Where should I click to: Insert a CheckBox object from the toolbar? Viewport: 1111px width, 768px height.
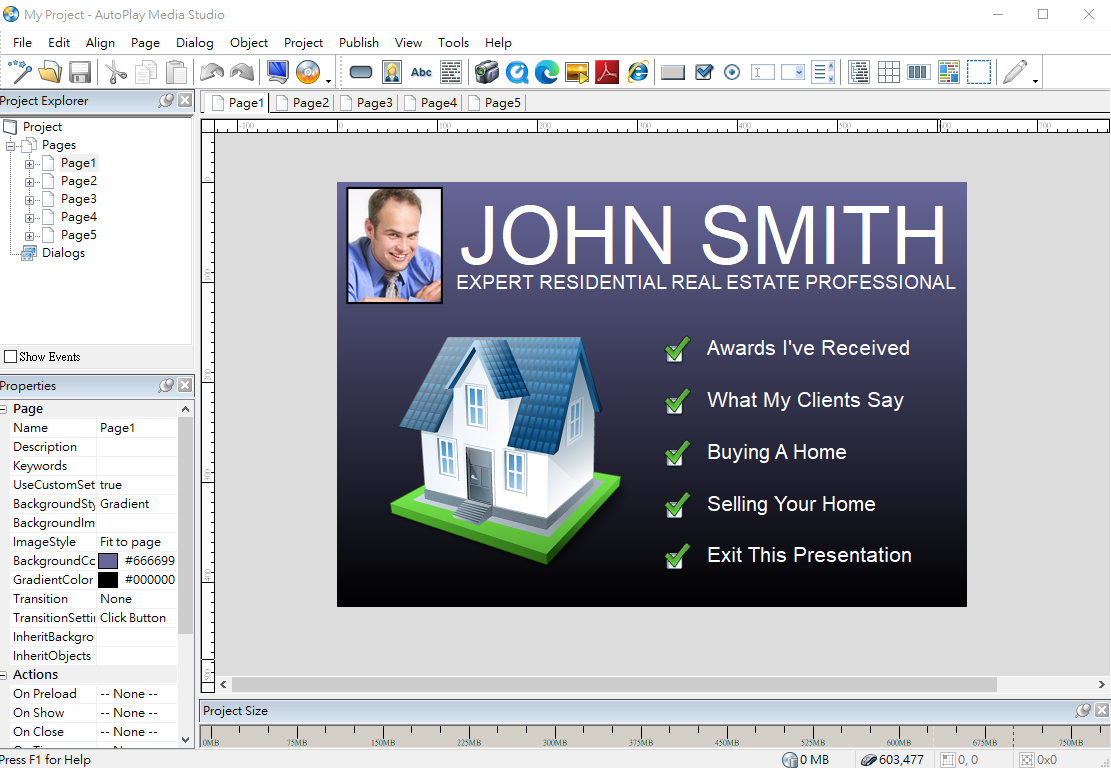coord(704,72)
